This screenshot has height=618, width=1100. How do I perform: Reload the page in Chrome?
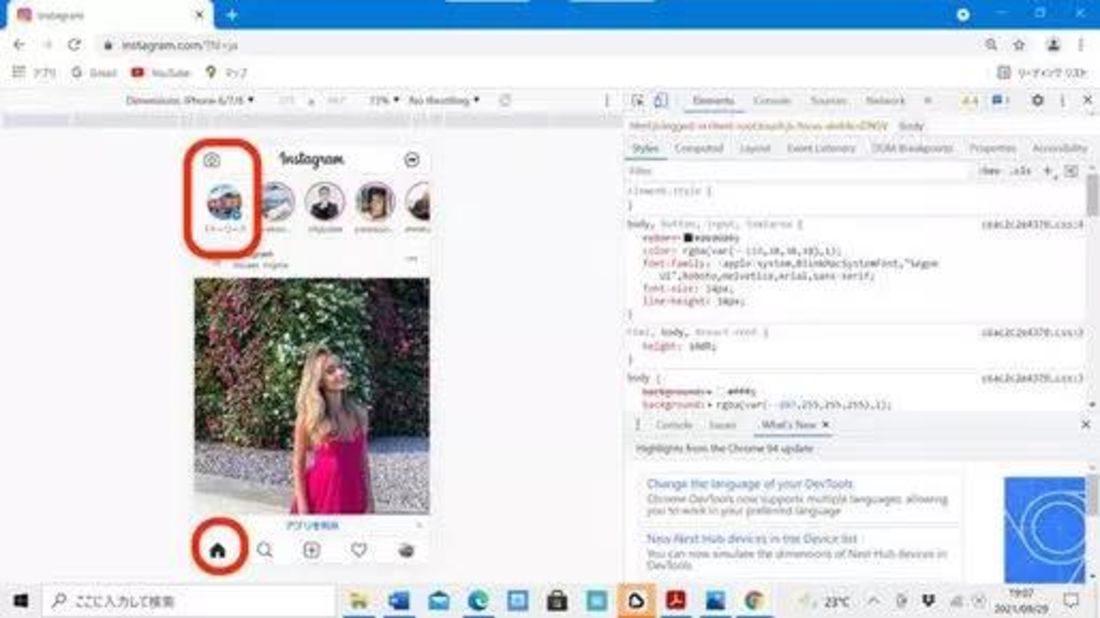(74, 45)
